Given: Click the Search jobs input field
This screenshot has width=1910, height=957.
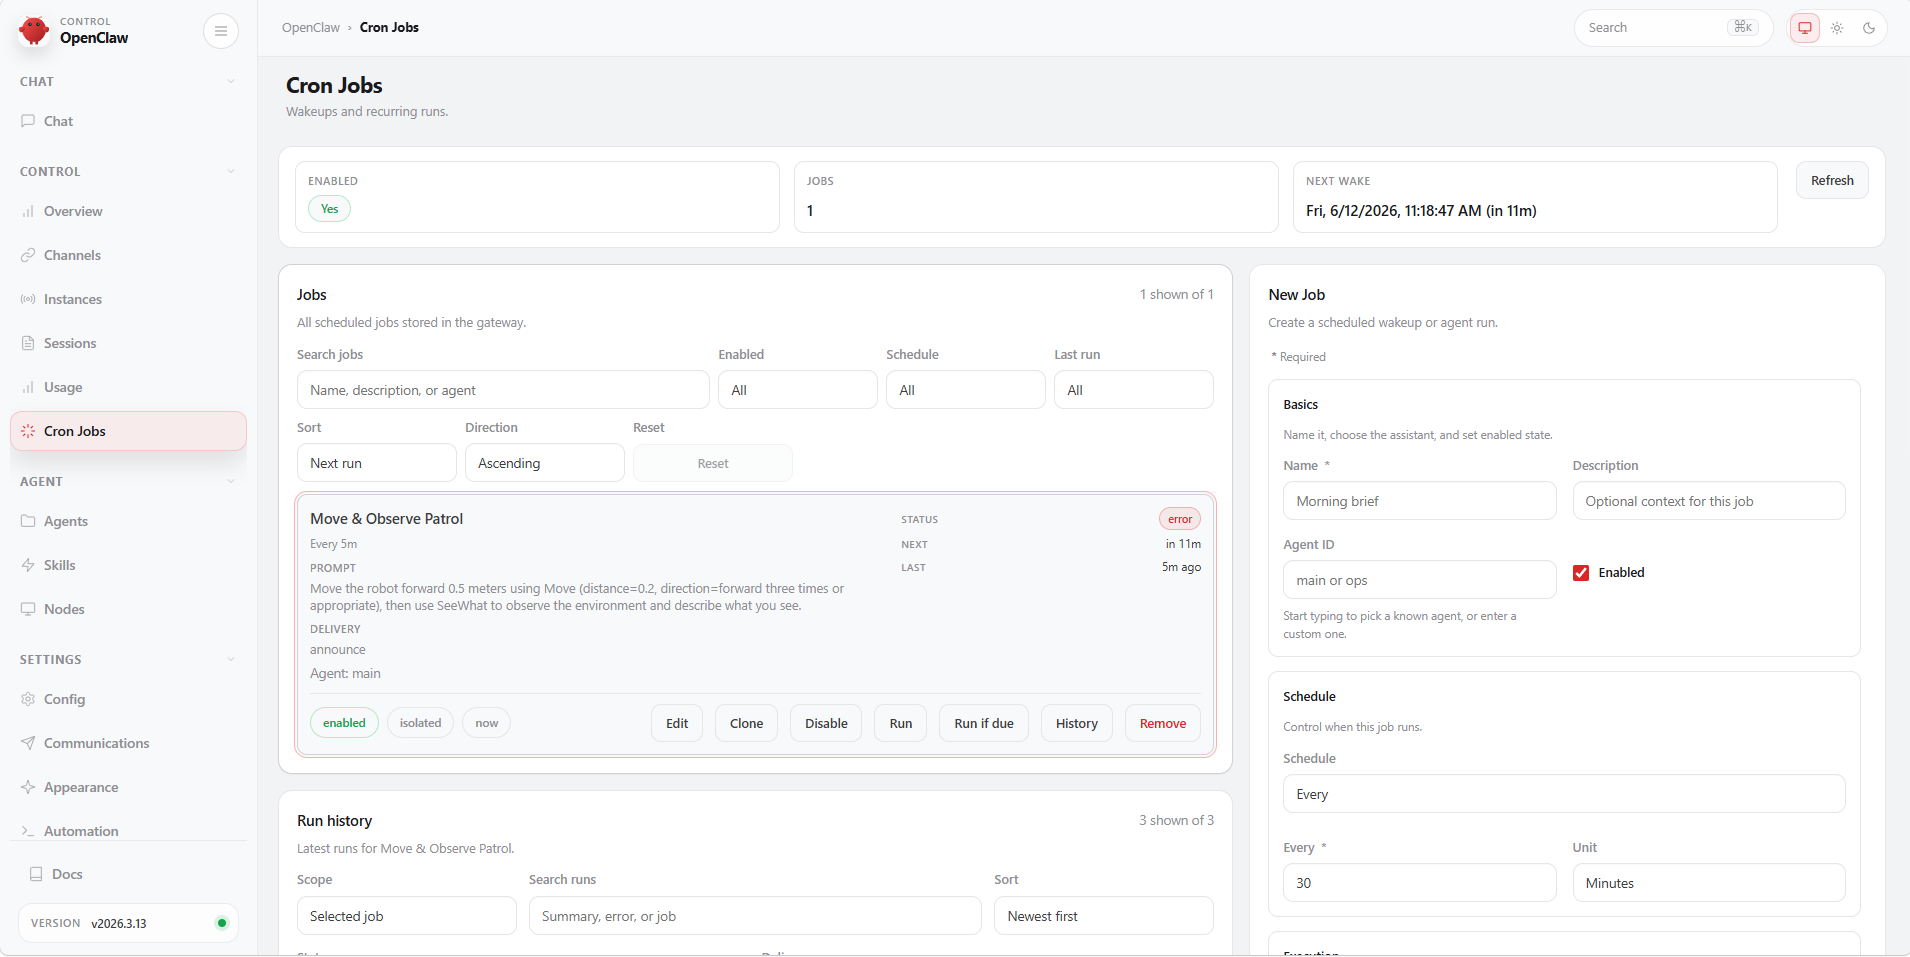Looking at the screenshot, I should pyautogui.click(x=503, y=390).
